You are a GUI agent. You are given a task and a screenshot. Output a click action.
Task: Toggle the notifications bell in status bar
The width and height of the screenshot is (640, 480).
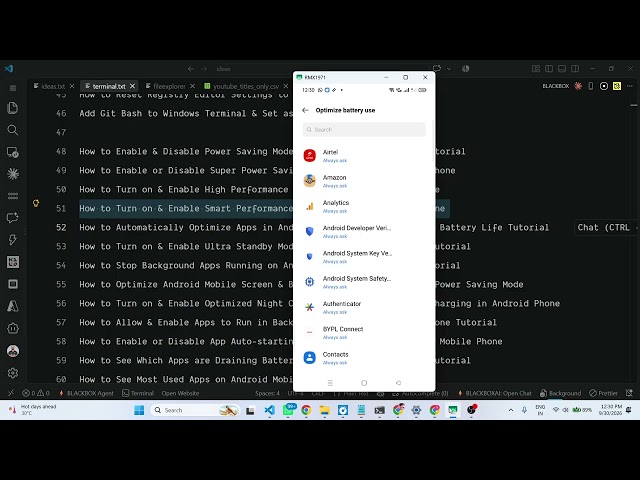pos(629,393)
